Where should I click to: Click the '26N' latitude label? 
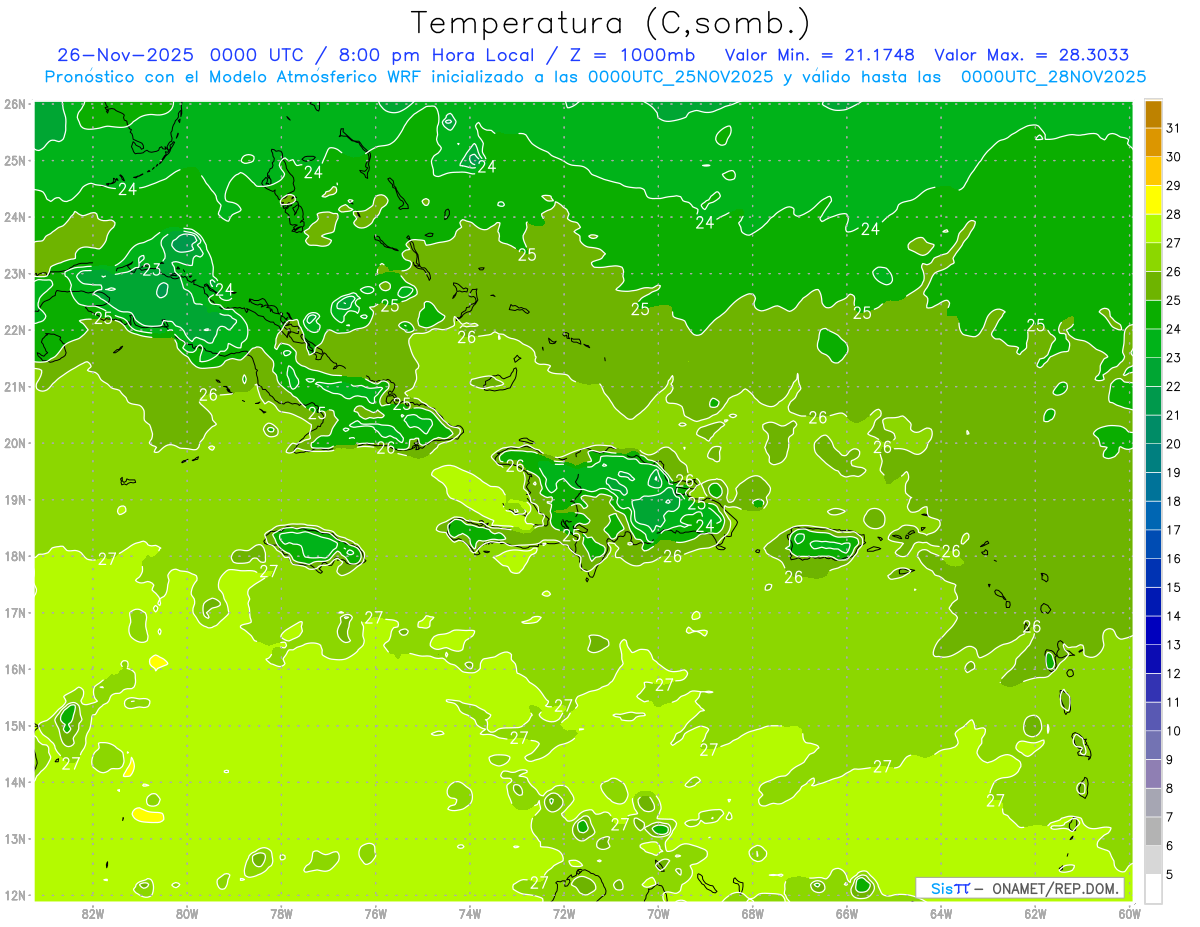click(16, 104)
